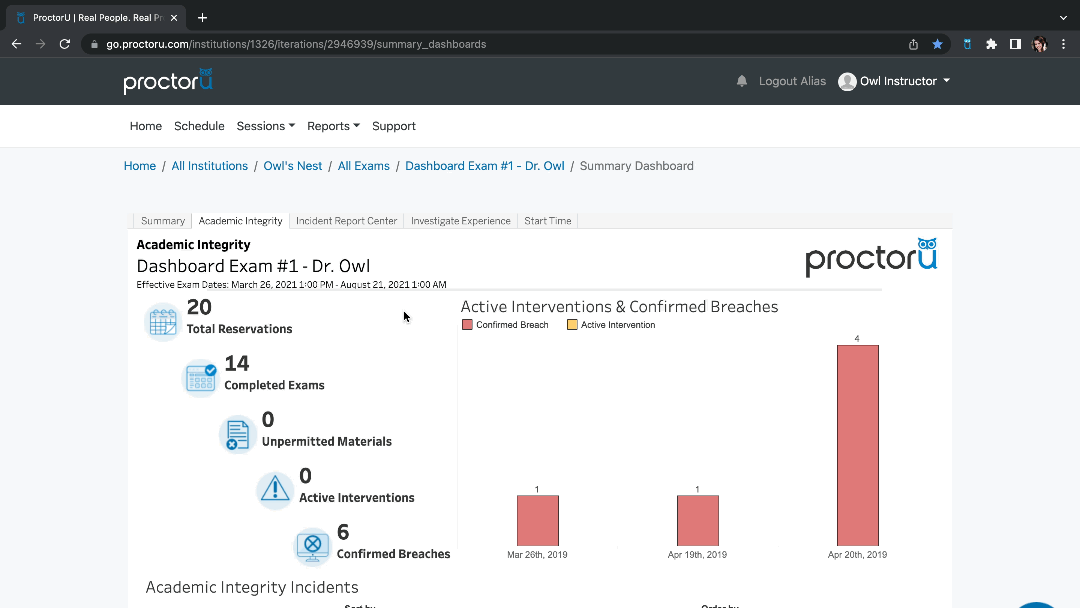Viewport: 1080px width, 608px height.
Task: Go back with browser back arrow
Action: (x=17, y=44)
